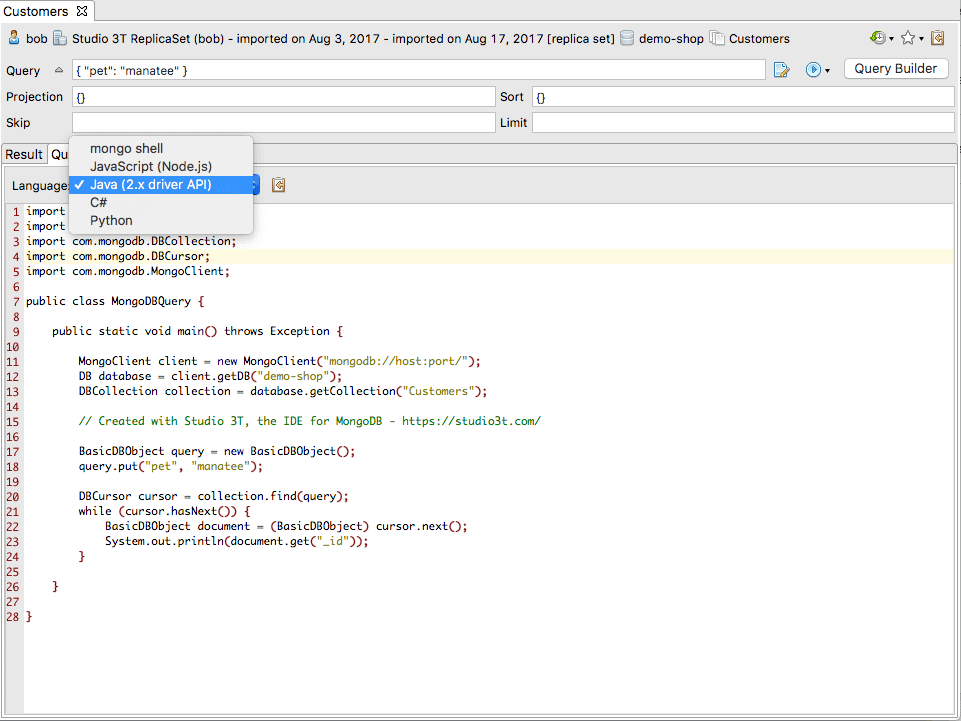Image resolution: width=961 pixels, height=721 pixels.
Task: Open the query history icon
Action: coord(877,38)
